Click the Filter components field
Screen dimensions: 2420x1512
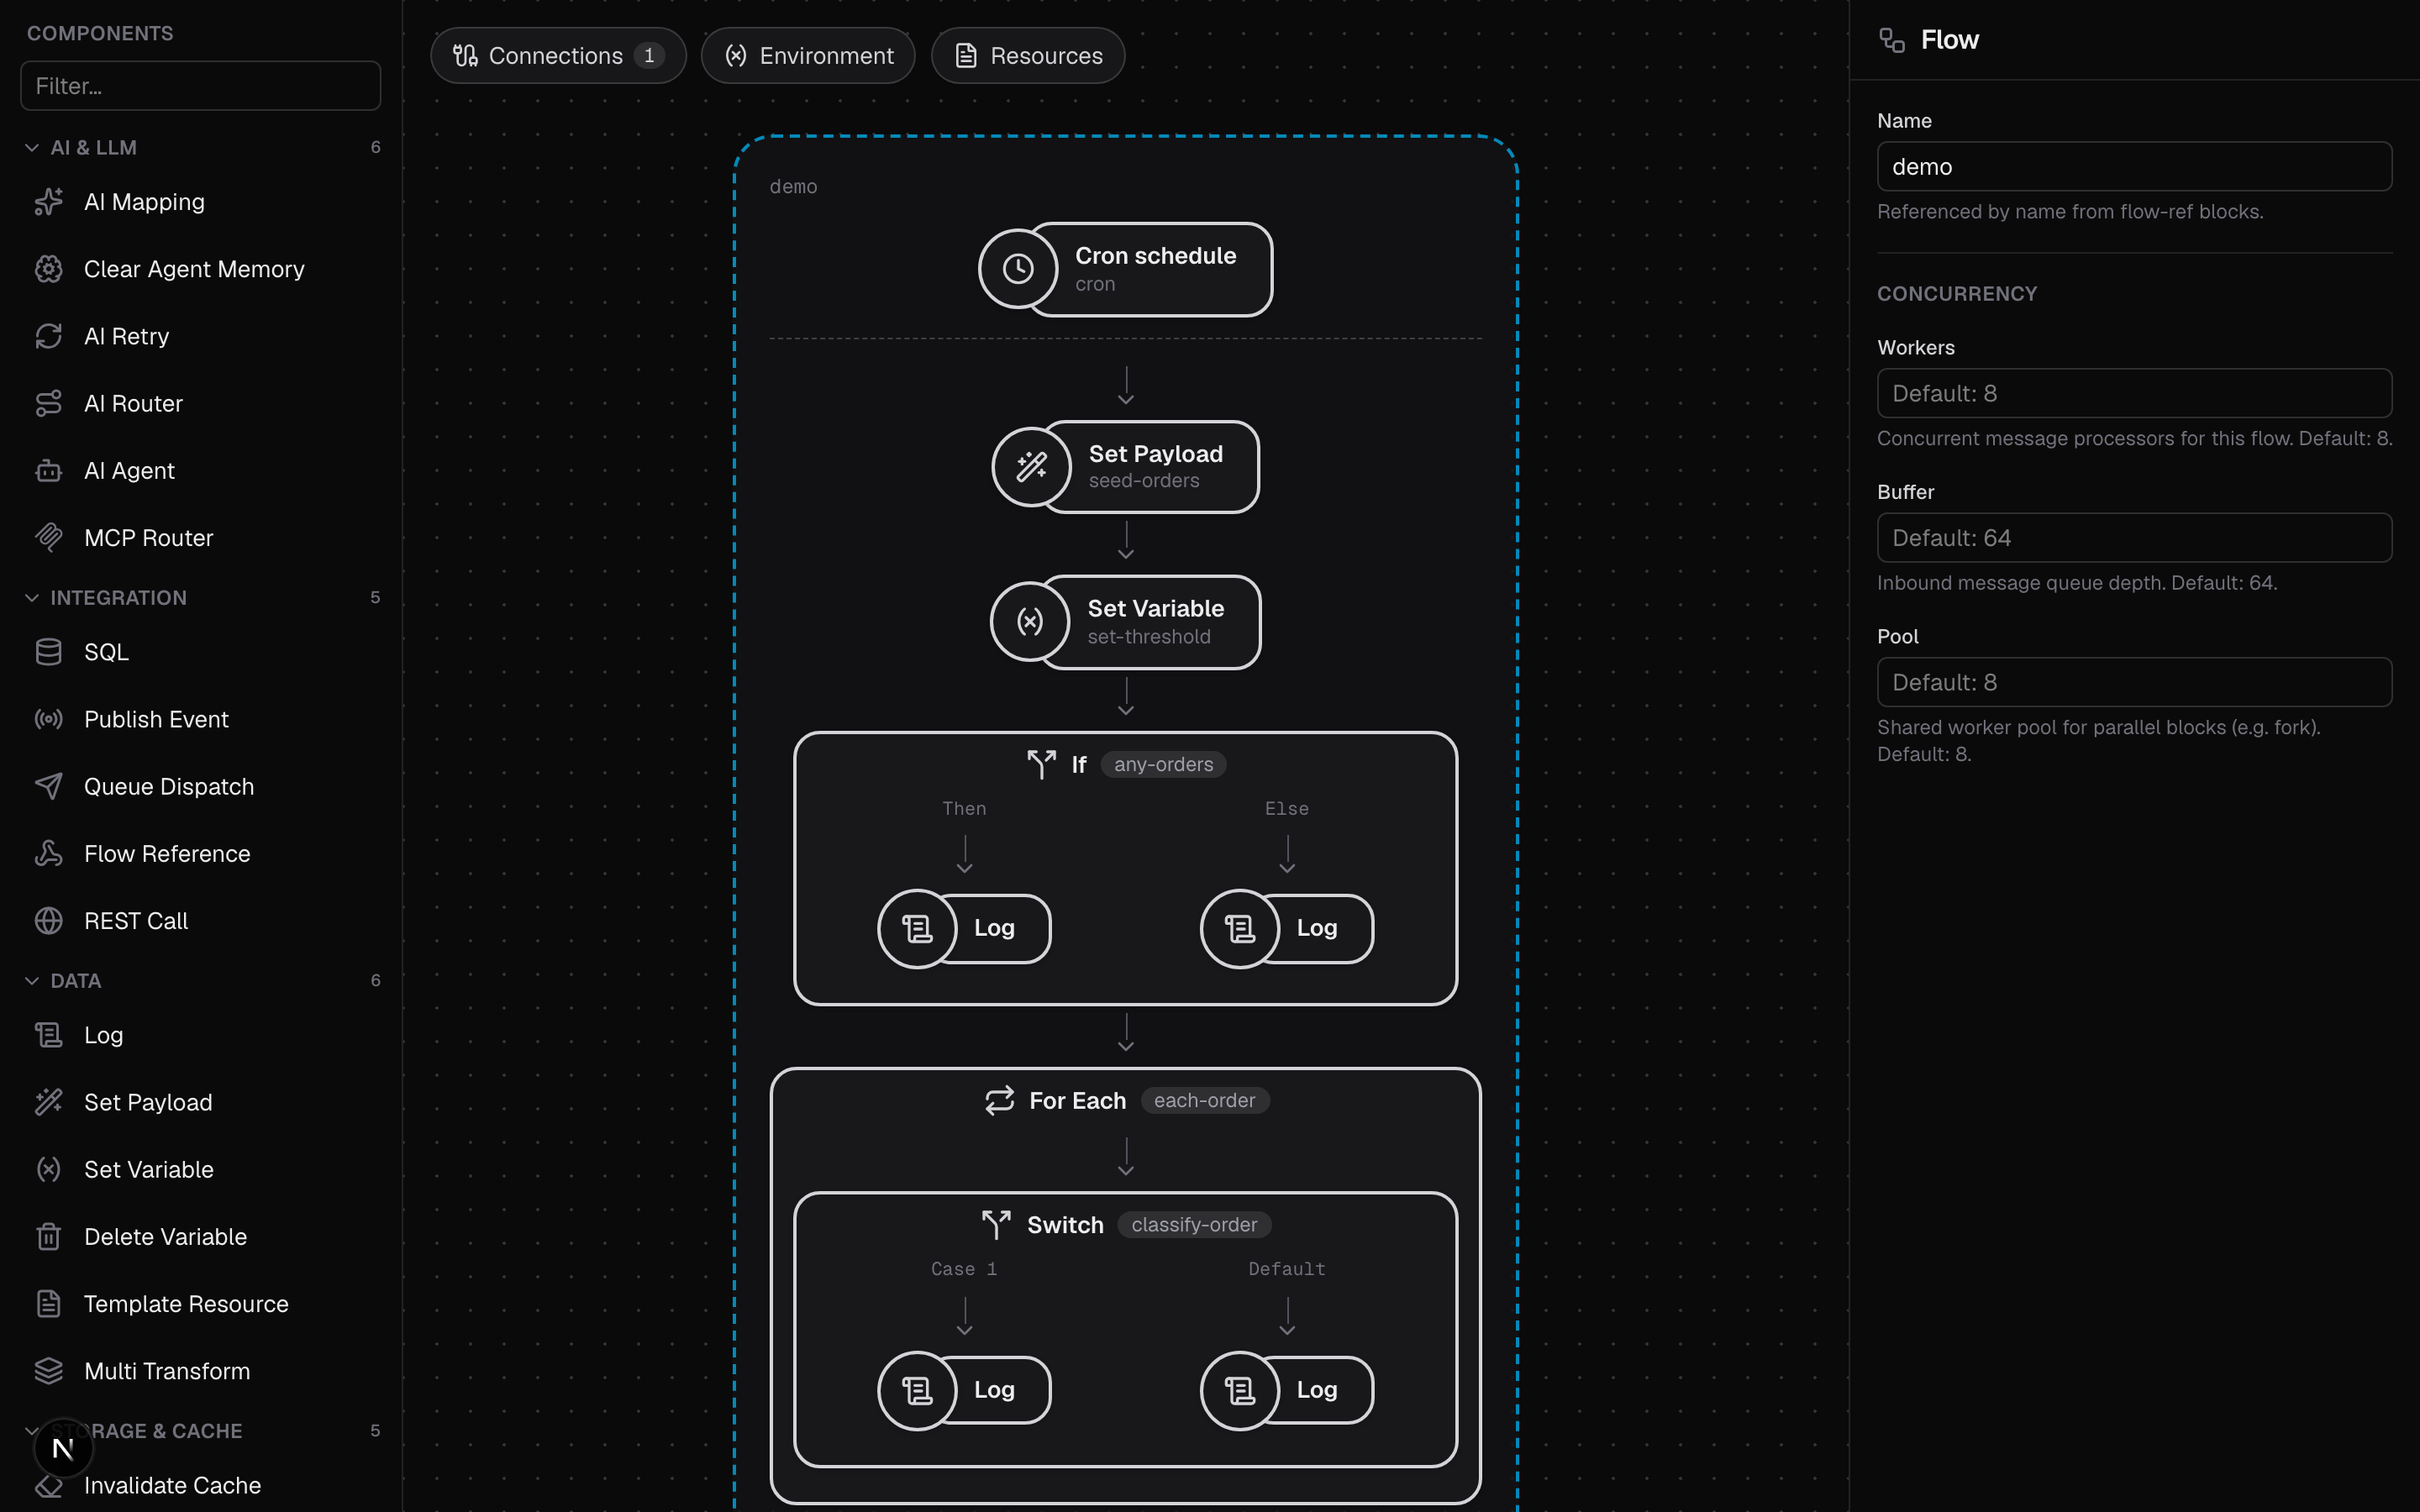pyautogui.click(x=200, y=86)
